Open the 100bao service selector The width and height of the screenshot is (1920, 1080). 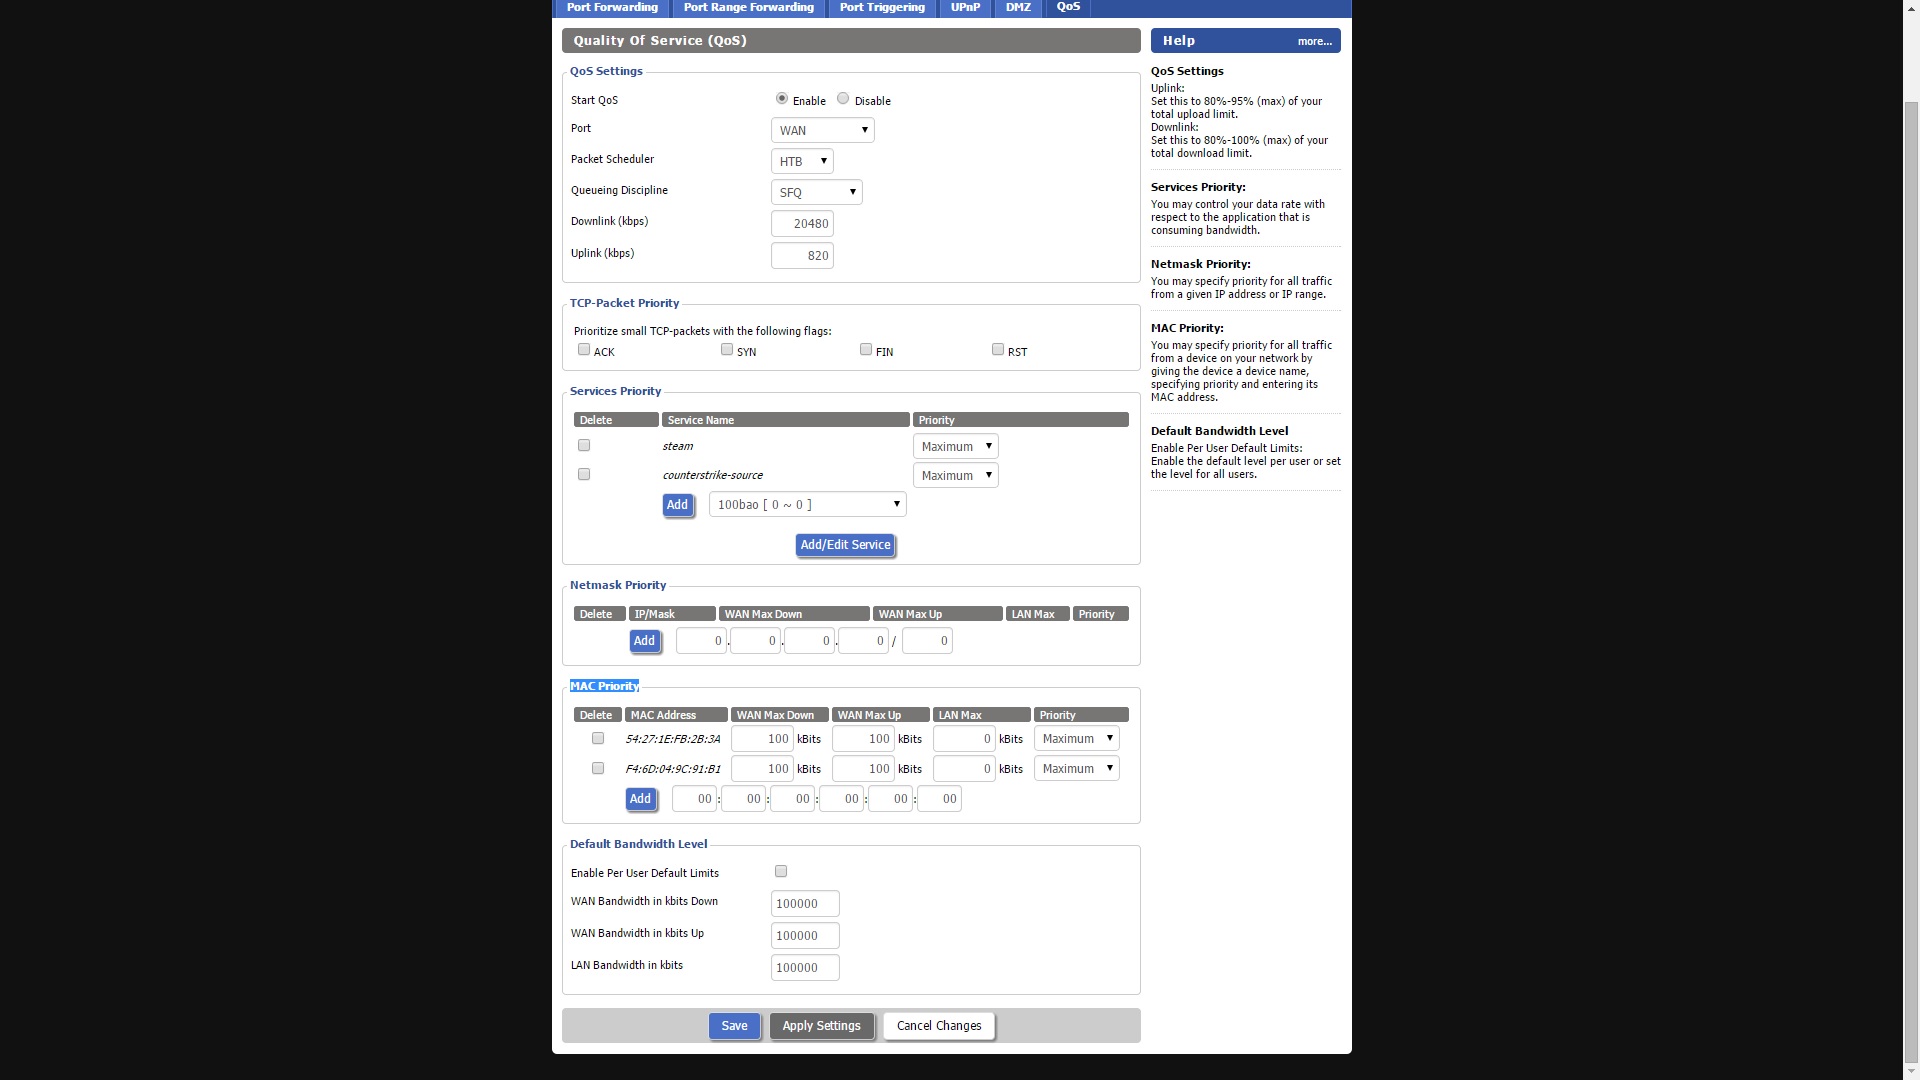(x=807, y=505)
